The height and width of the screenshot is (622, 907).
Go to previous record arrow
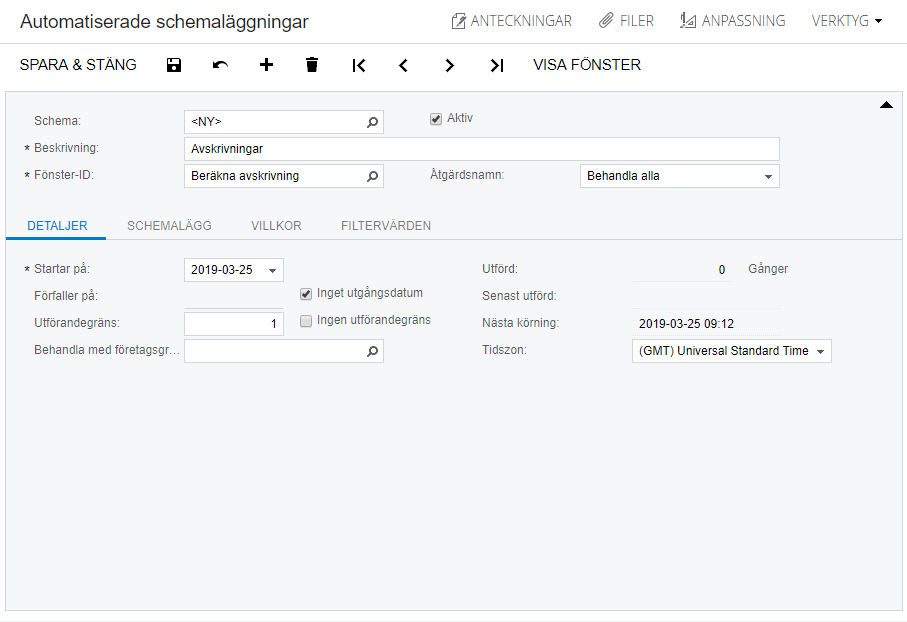[404, 65]
